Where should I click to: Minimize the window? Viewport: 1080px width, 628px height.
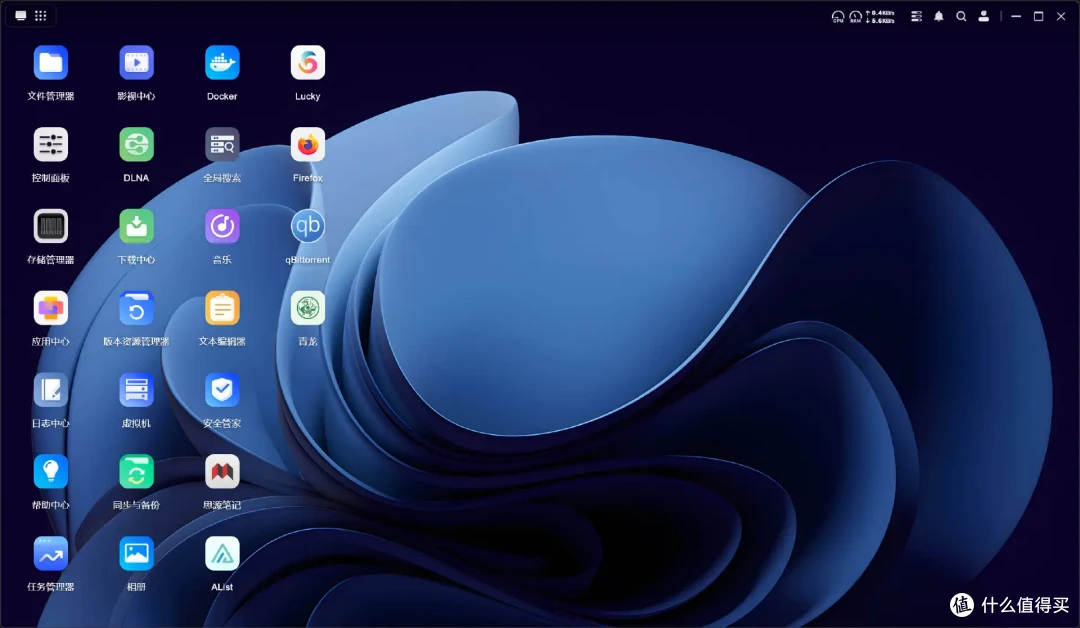[x=1016, y=17]
